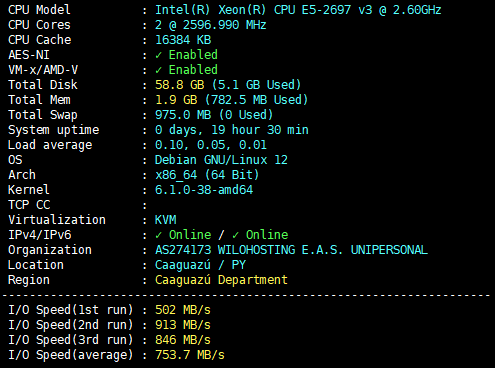Screen dimensions: 495x368
Task: Click the Virtualization label
Action: [x=57, y=220]
